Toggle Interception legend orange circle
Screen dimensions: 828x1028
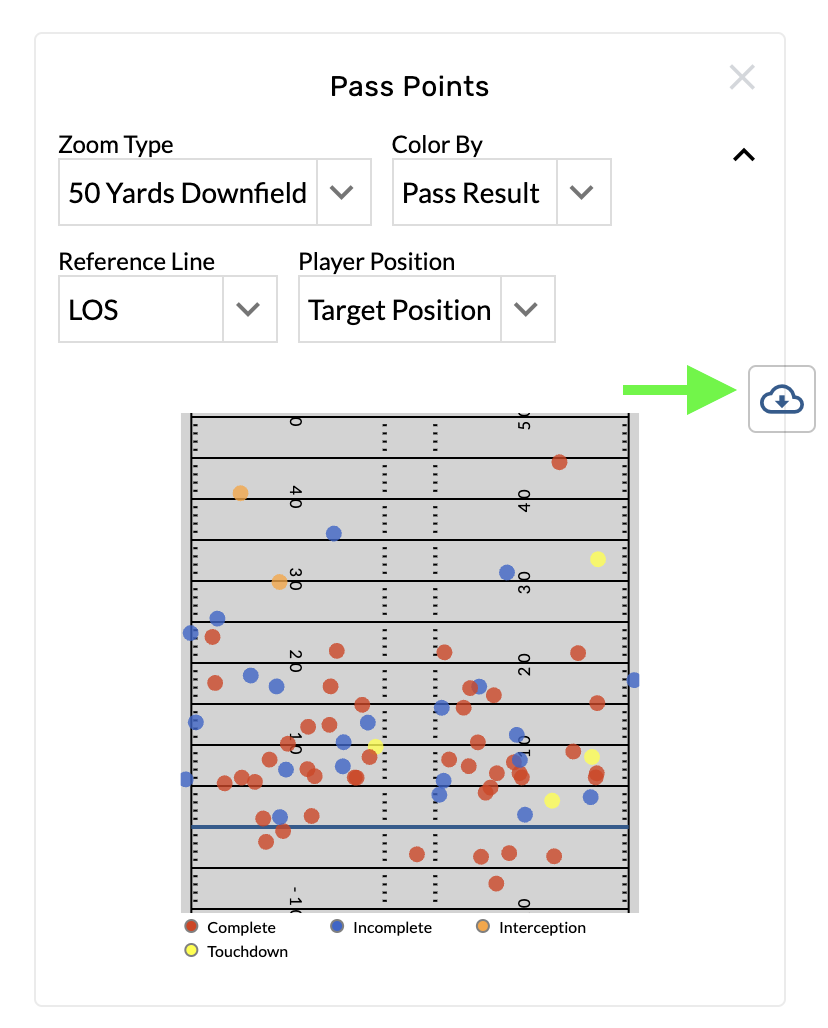484,927
